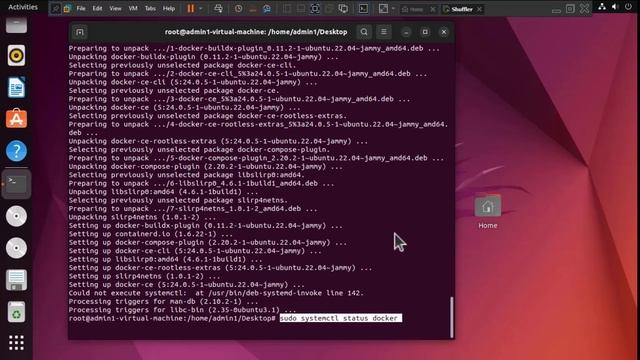Screen dimensions: 640x360
Task: Send Ctrl+Alt+Del to the VM
Action: [x=218, y=8]
